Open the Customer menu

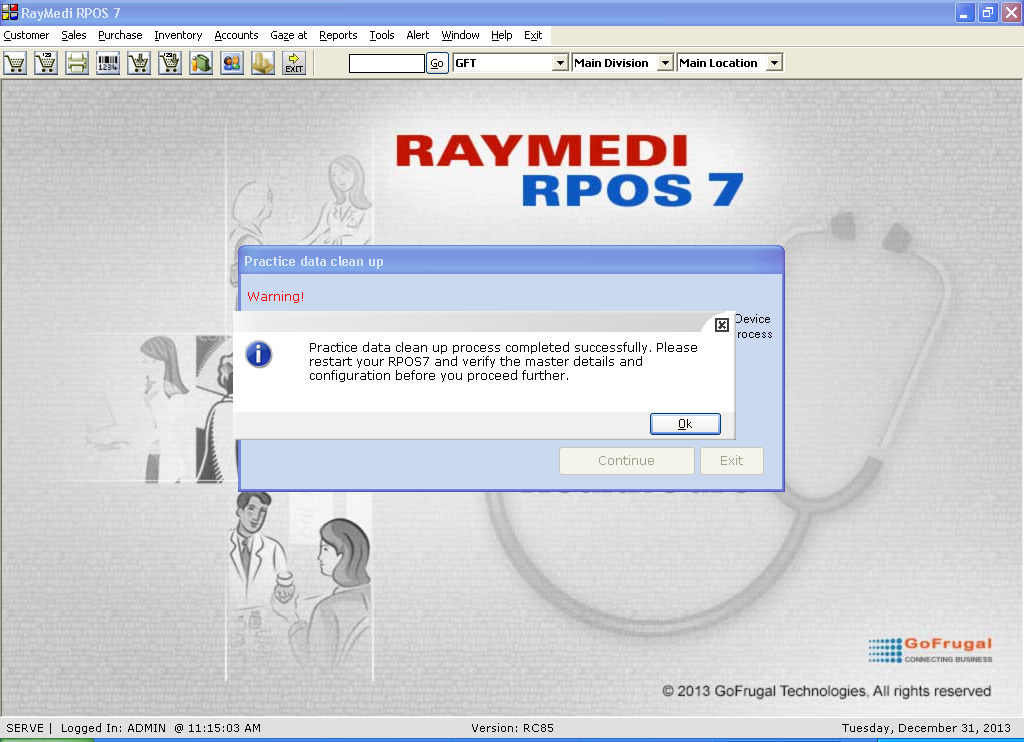26,35
